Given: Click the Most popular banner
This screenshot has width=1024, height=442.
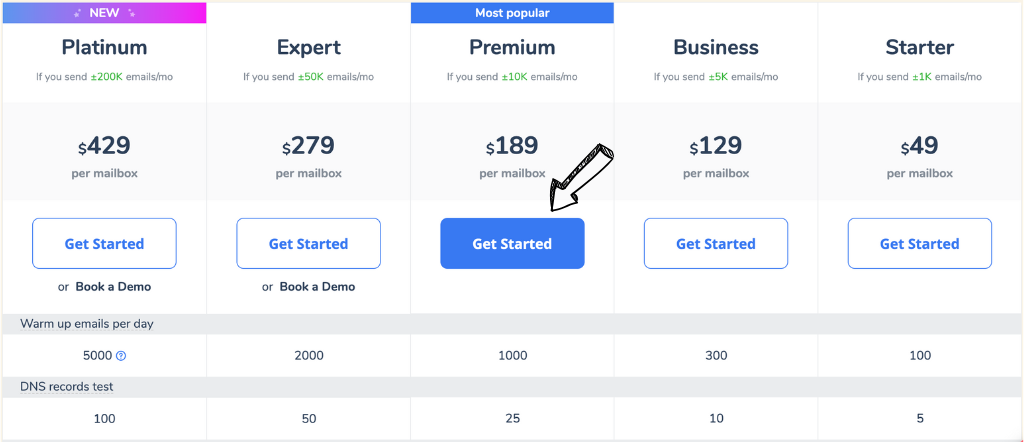Looking at the screenshot, I should click(512, 12).
